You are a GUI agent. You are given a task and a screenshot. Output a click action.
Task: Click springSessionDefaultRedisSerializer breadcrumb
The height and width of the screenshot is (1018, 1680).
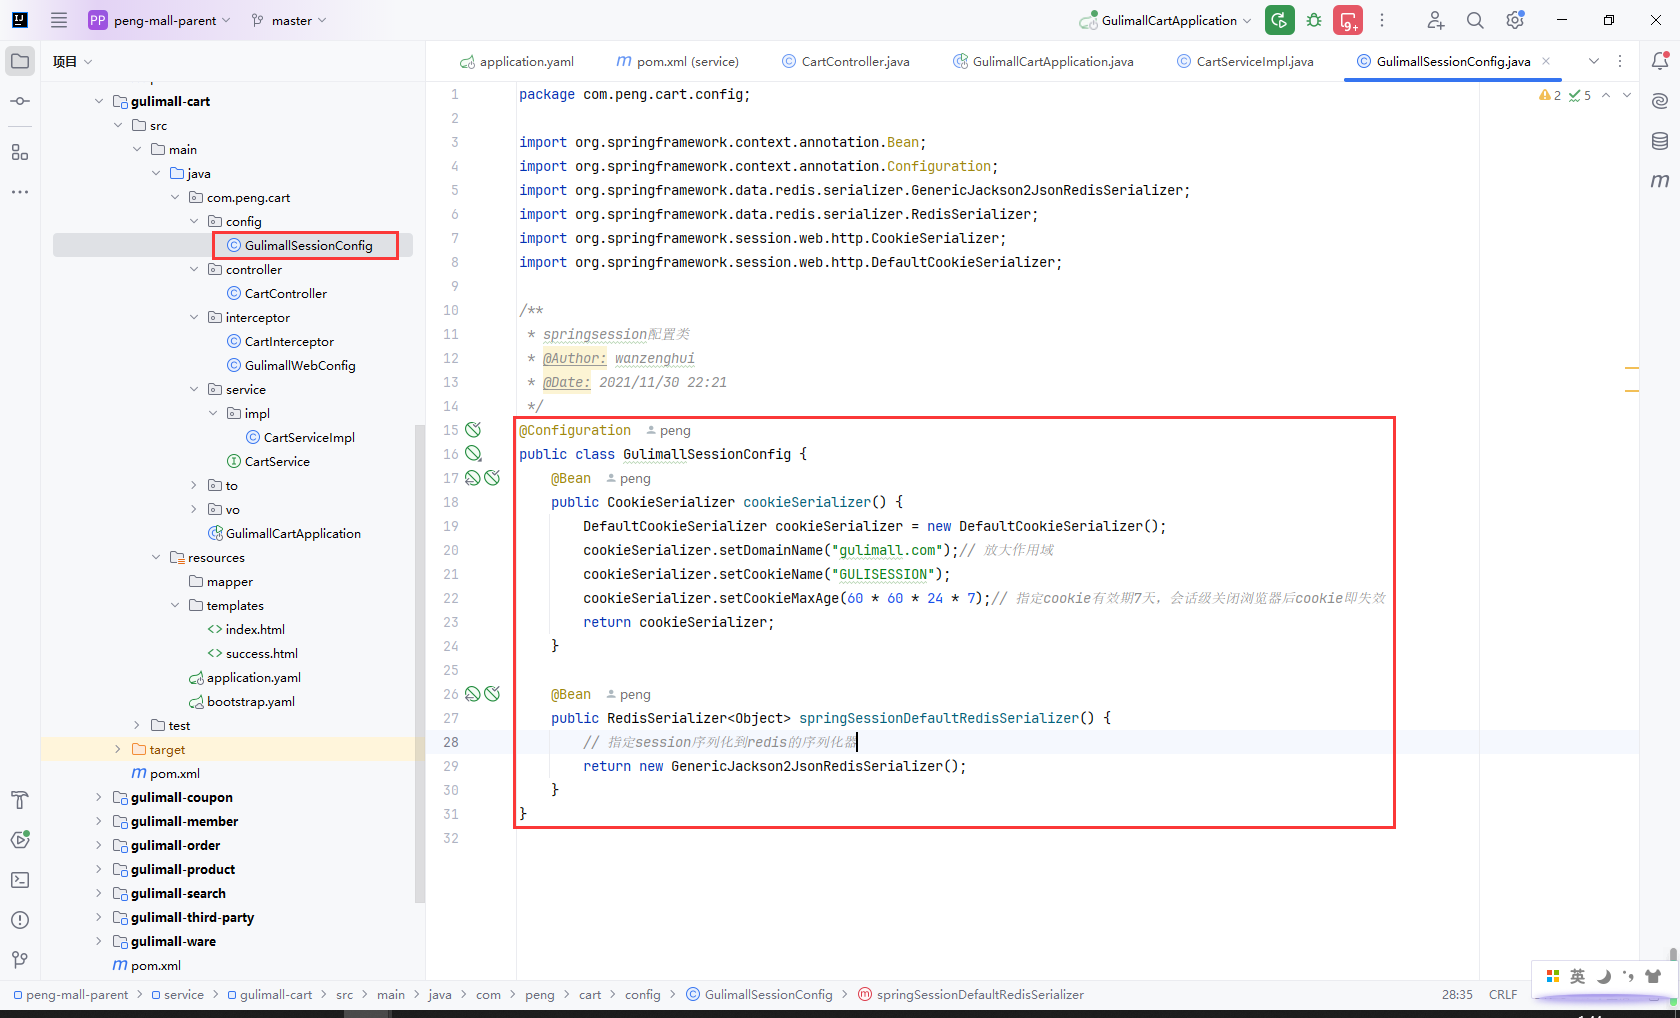point(971,994)
